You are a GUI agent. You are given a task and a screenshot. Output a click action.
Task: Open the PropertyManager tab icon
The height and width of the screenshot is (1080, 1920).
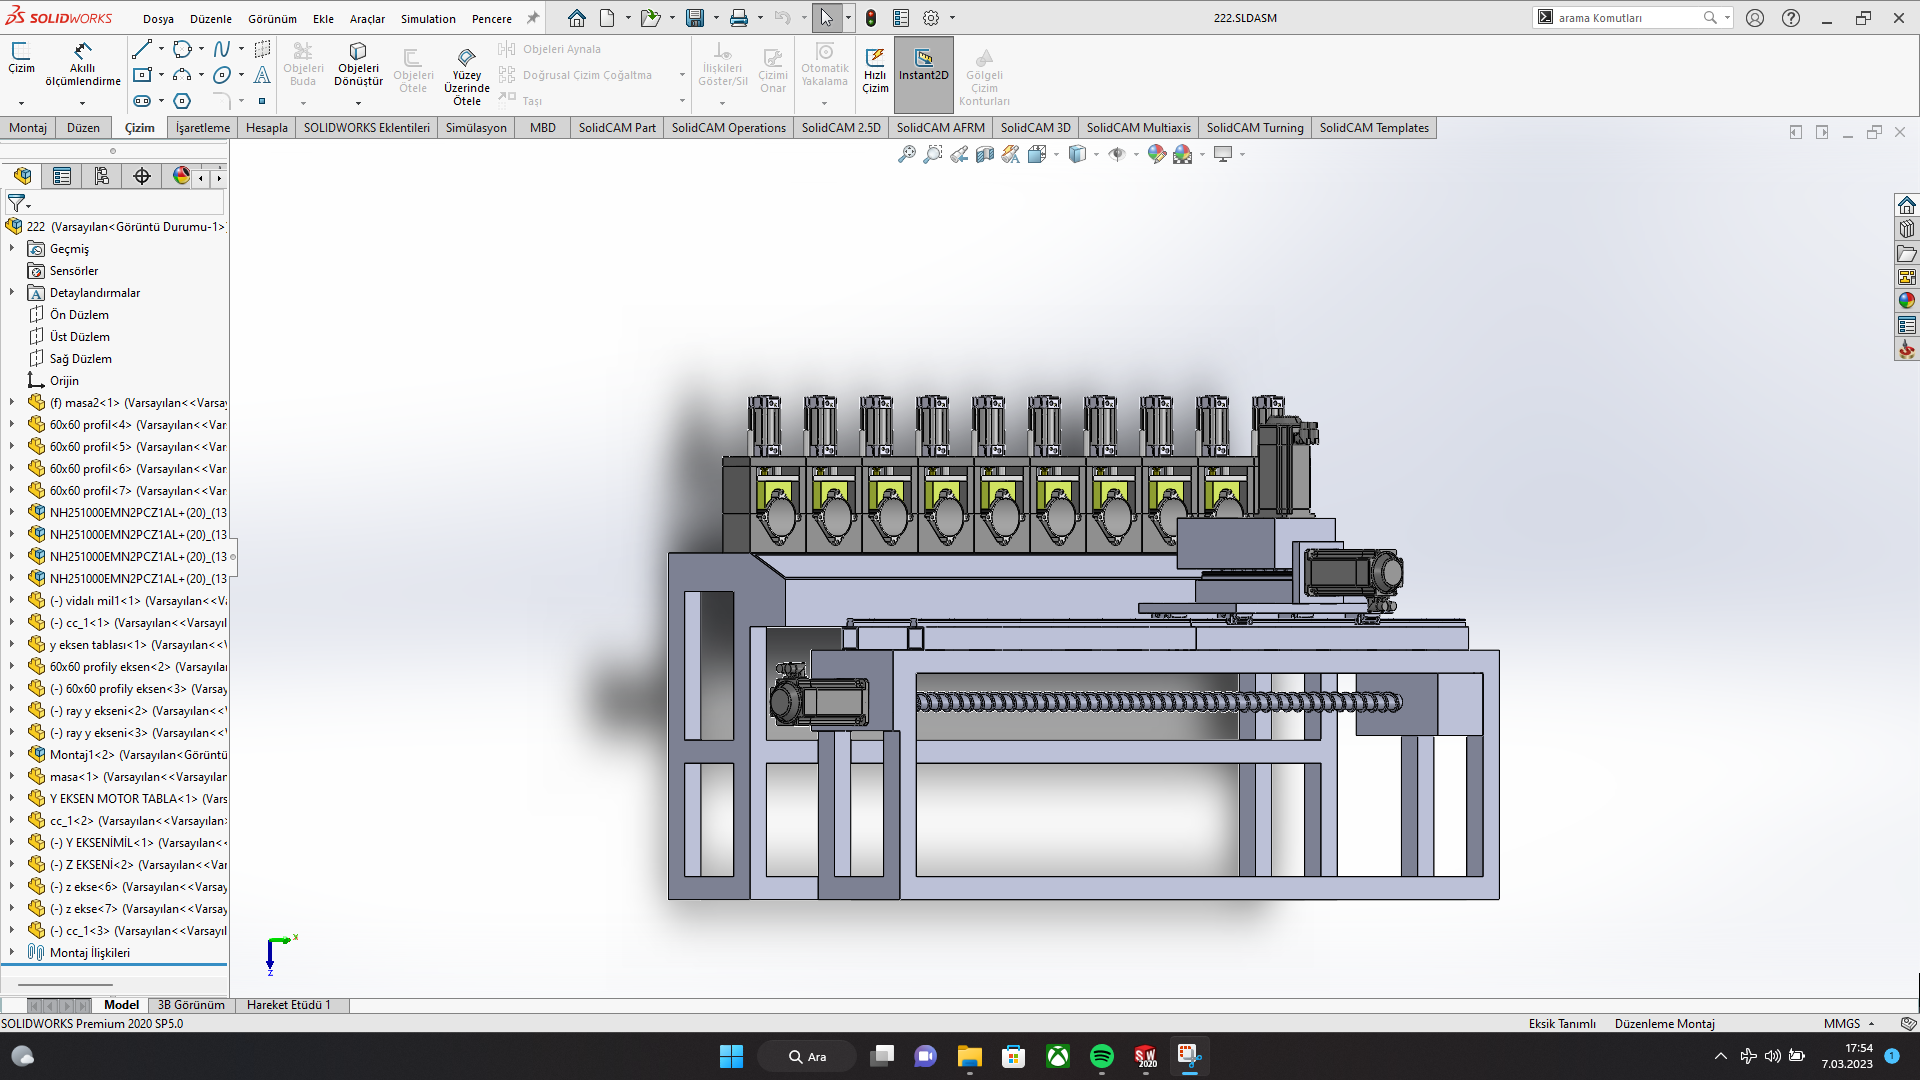pyautogui.click(x=62, y=176)
